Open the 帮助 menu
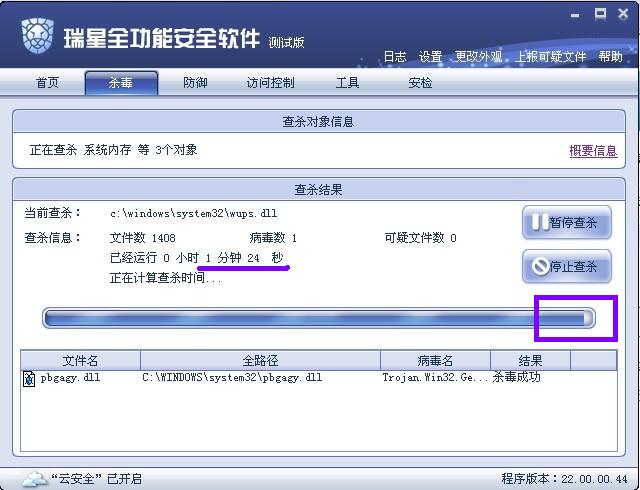 611,56
